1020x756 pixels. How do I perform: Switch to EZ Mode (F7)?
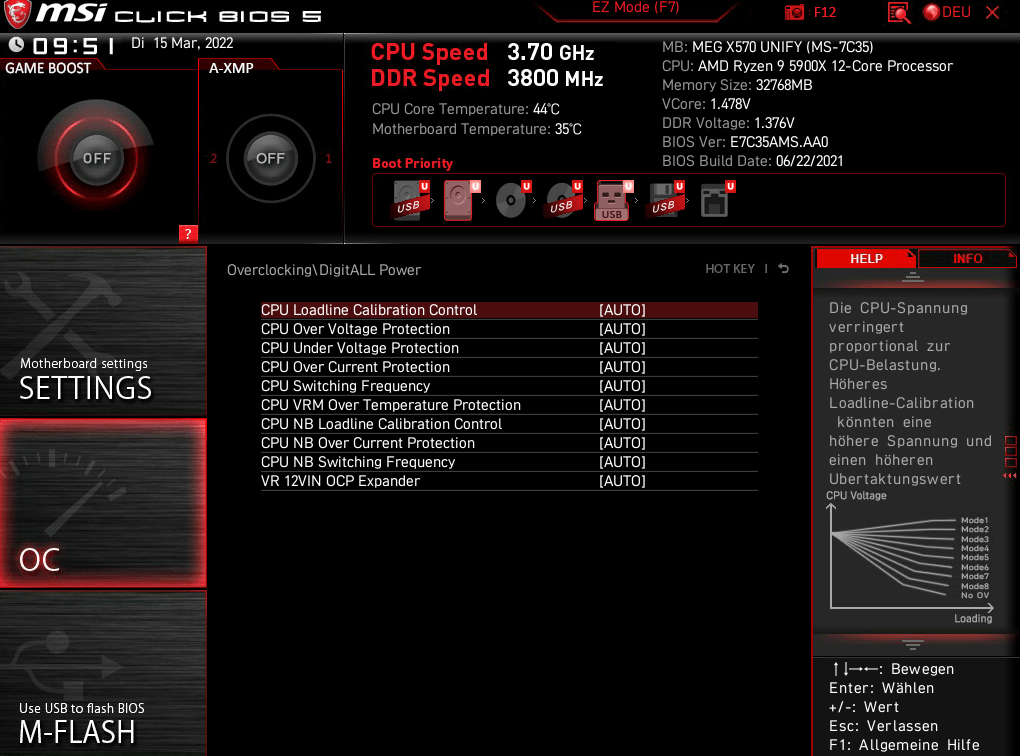pyautogui.click(x=636, y=8)
